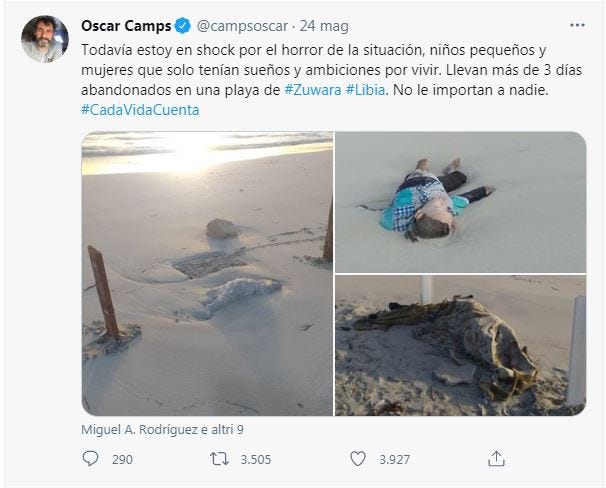This screenshot has width=606, height=488.
Task: Open the 24 mag timestamp
Action: click(324, 26)
